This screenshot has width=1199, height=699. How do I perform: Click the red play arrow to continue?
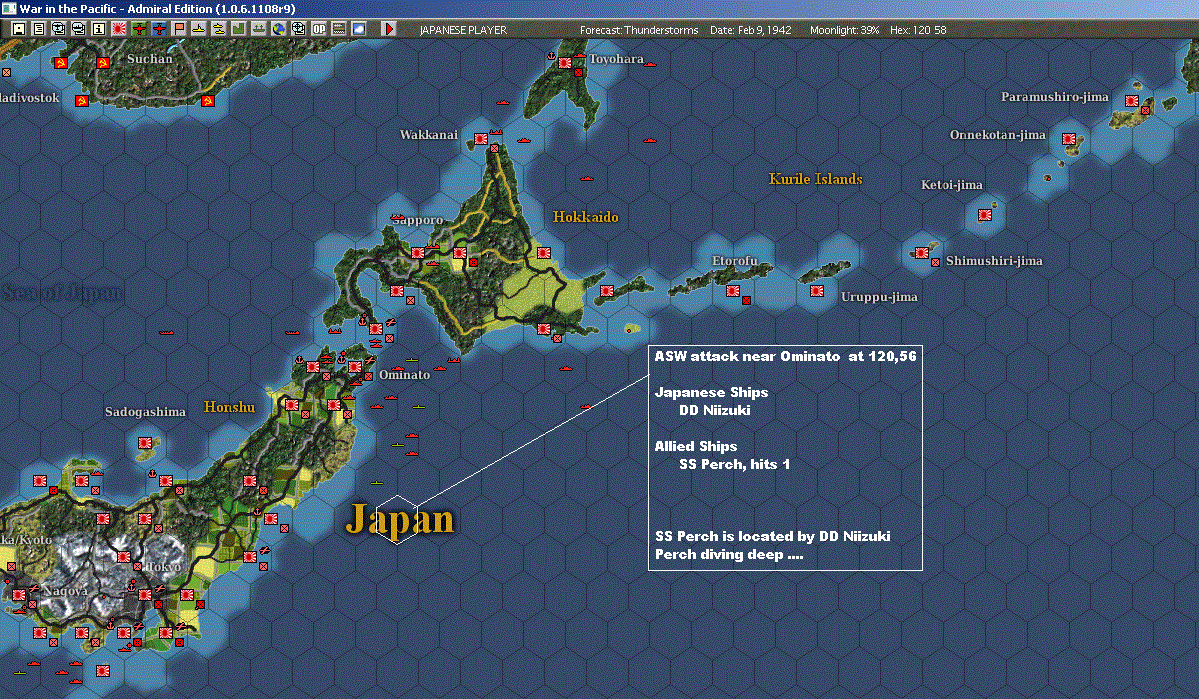click(388, 29)
